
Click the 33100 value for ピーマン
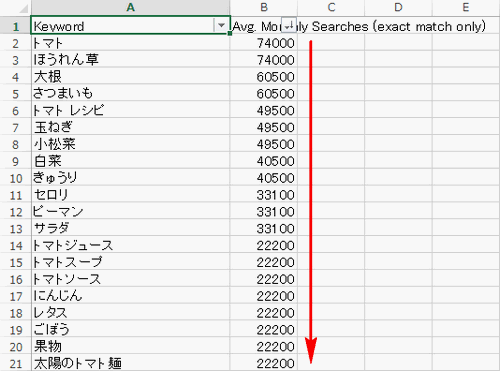coord(264,212)
